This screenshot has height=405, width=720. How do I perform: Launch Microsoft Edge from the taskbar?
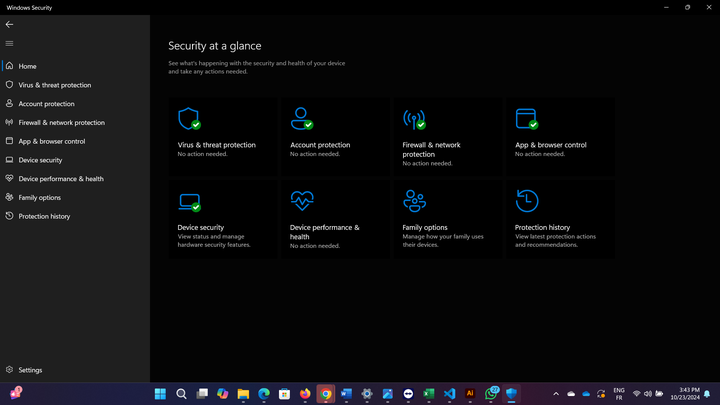coord(264,394)
